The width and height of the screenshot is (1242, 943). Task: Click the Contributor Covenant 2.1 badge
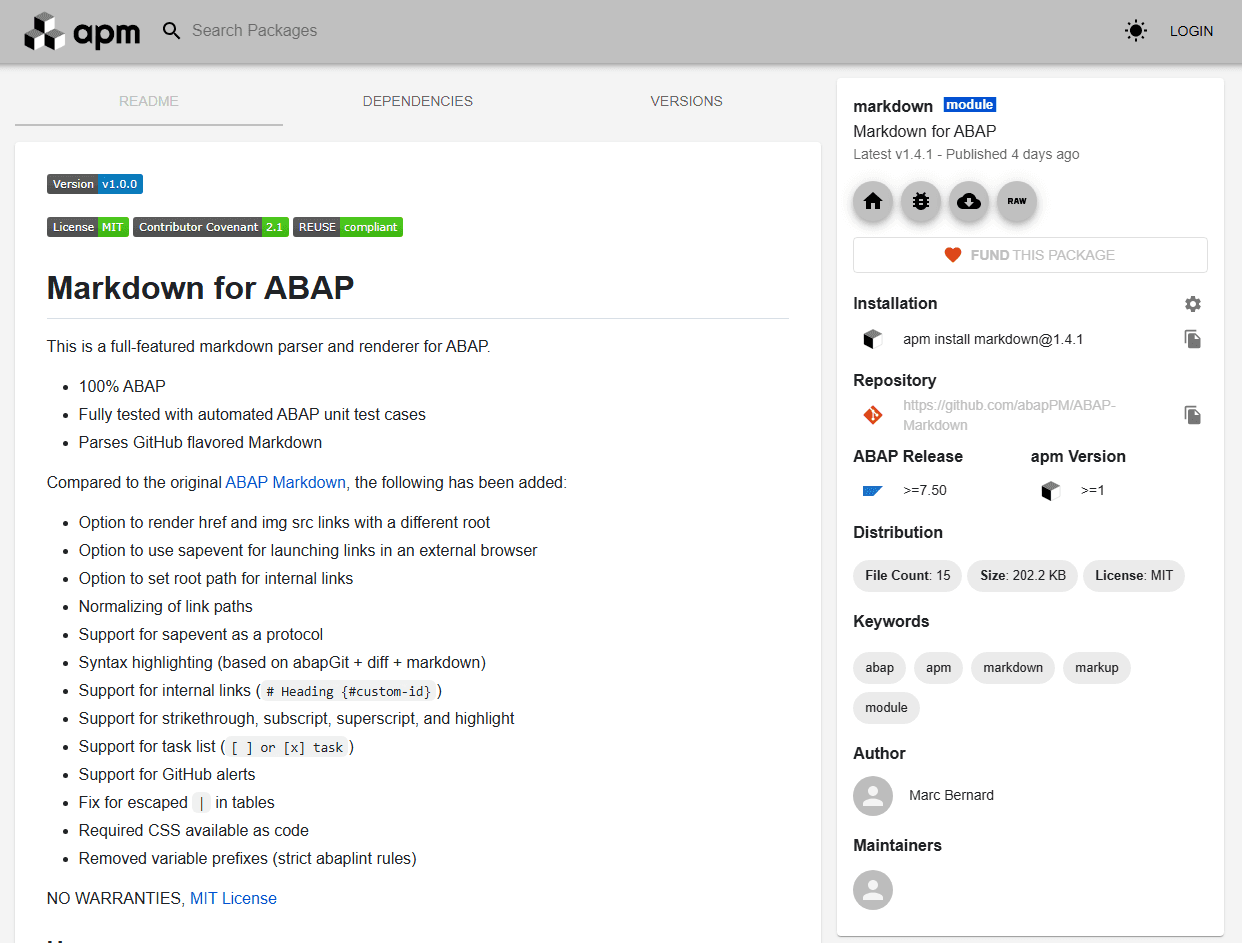coord(211,227)
